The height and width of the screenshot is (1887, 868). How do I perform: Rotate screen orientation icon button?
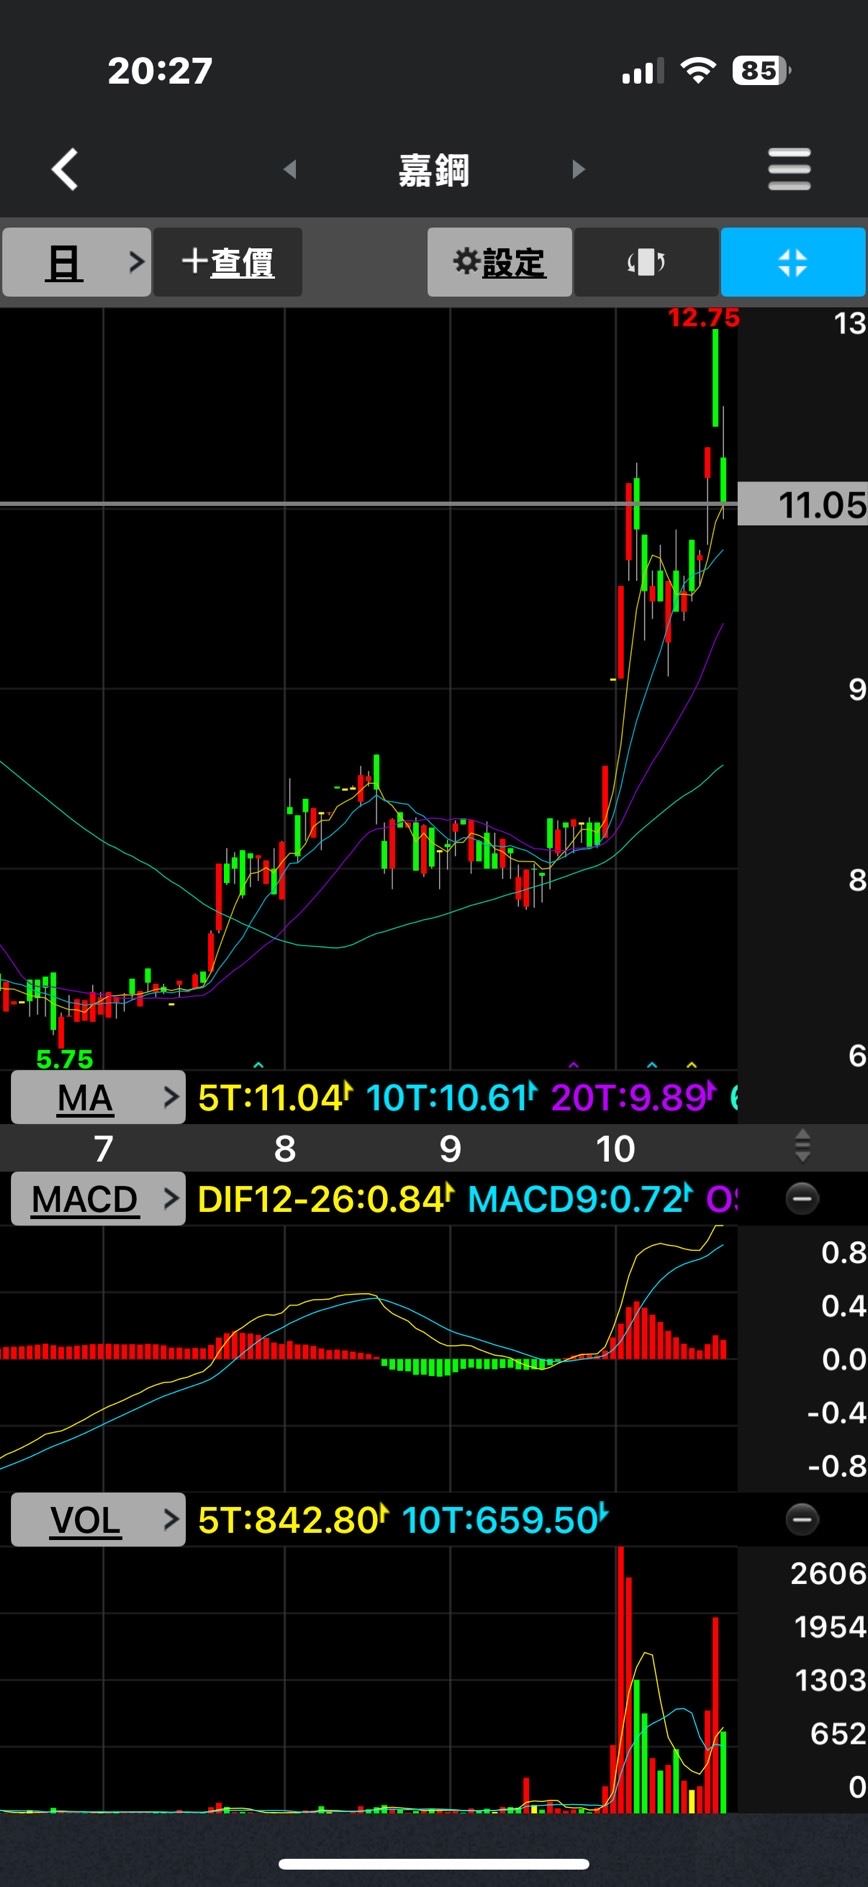click(x=646, y=262)
